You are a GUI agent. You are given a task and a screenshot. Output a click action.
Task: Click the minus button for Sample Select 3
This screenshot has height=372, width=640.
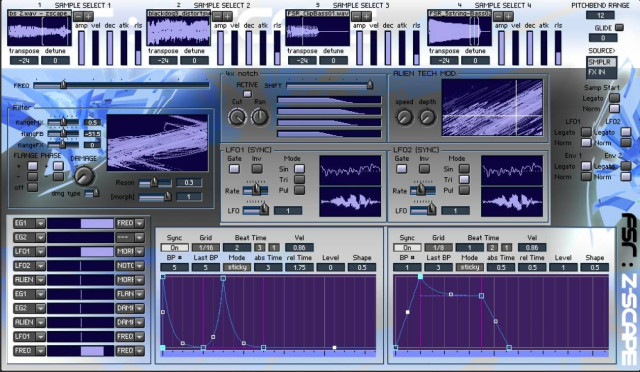pos(357,16)
